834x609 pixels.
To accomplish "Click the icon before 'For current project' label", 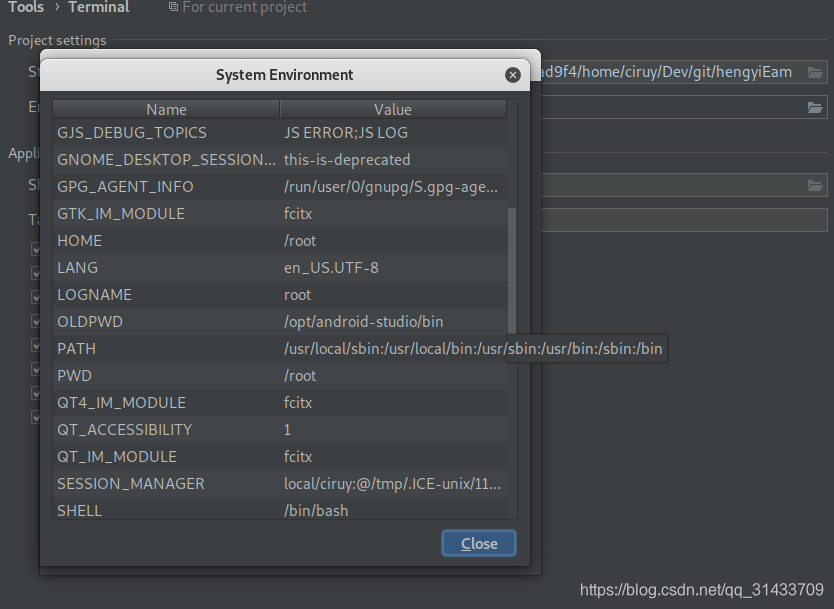I will pos(173,7).
